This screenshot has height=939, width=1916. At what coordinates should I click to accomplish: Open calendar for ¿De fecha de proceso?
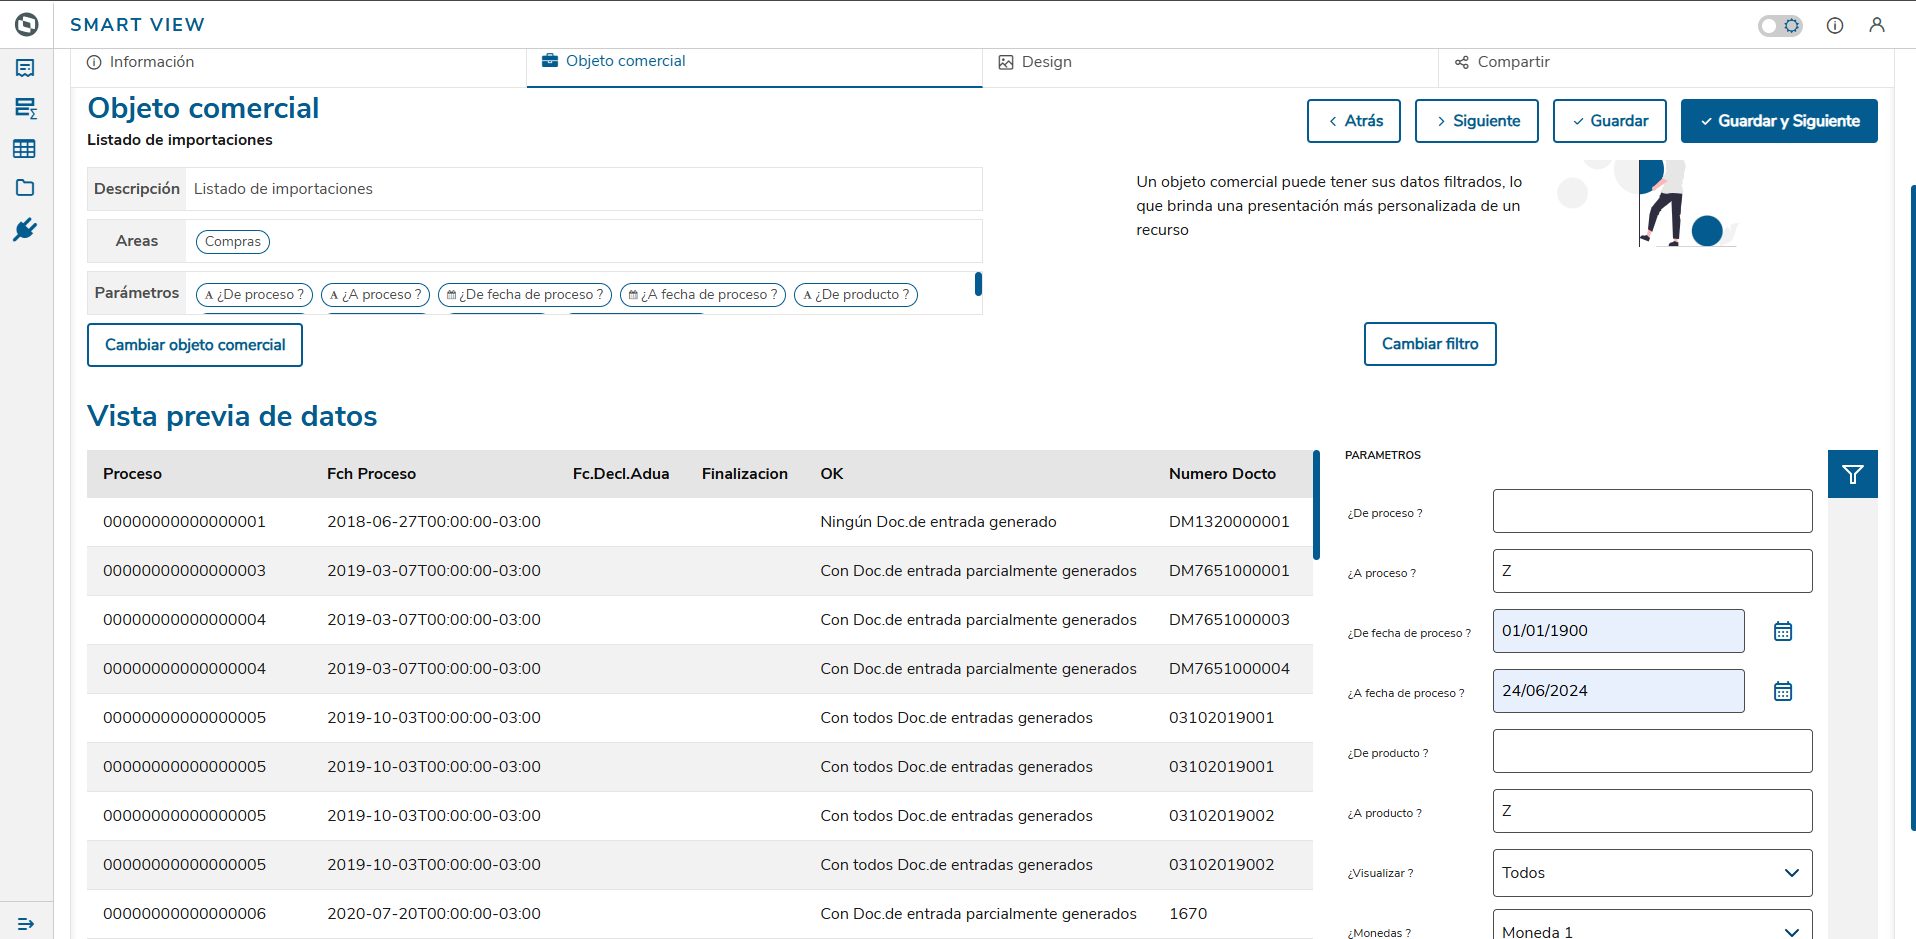click(1783, 631)
